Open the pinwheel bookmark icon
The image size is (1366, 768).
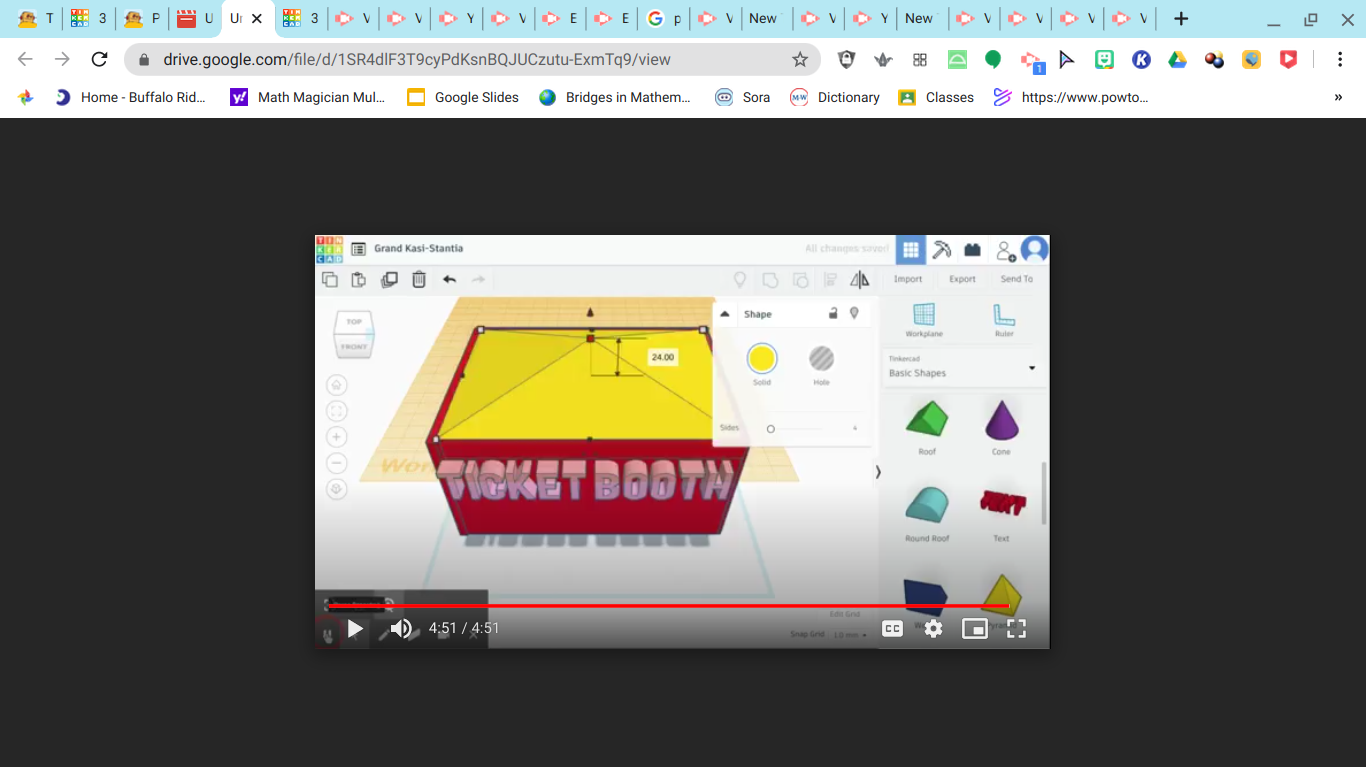[x=26, y=97]
